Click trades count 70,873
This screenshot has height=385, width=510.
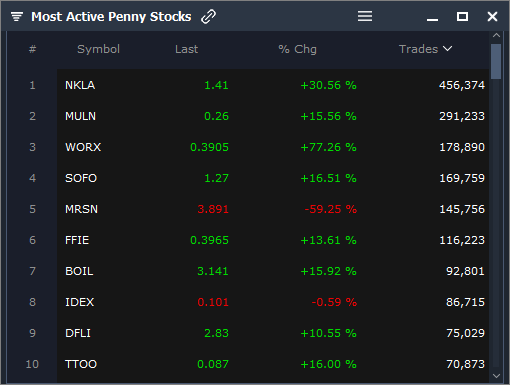click(x=465, y=364)
